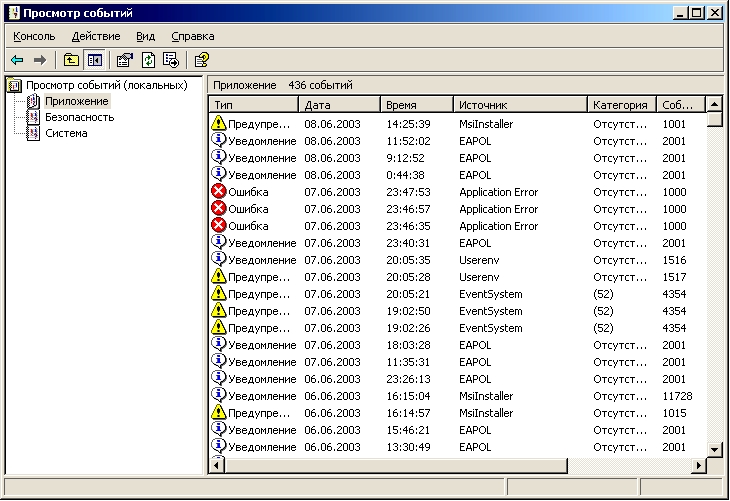Viewport: 730px width, 501px height.
Task: Click the horizontal scrollbar right arrow
Action: (x=698, y=466)
